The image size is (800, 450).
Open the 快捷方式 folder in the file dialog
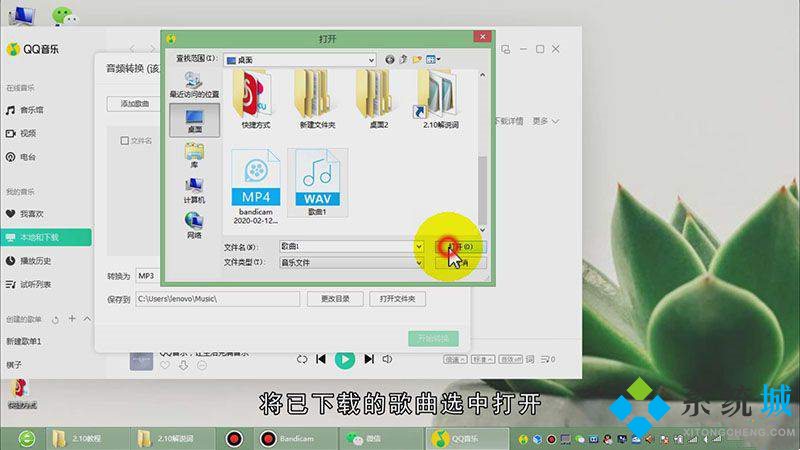point(255,99)
